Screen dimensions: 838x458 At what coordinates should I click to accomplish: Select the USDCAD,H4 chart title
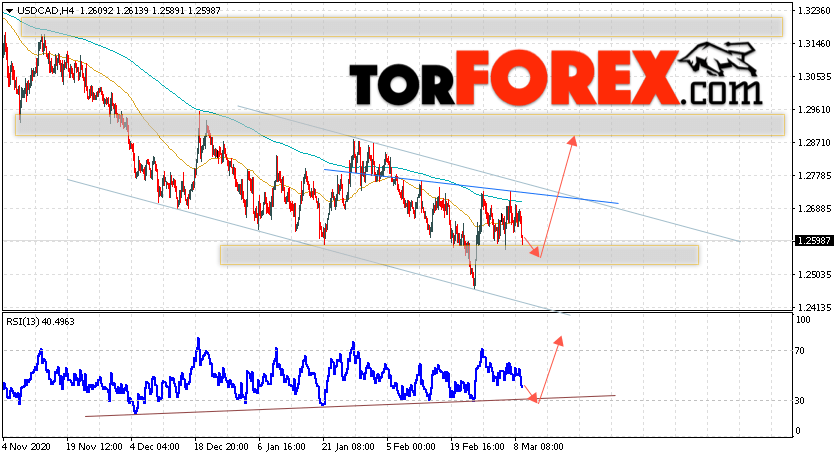click(x=45, y=11)
